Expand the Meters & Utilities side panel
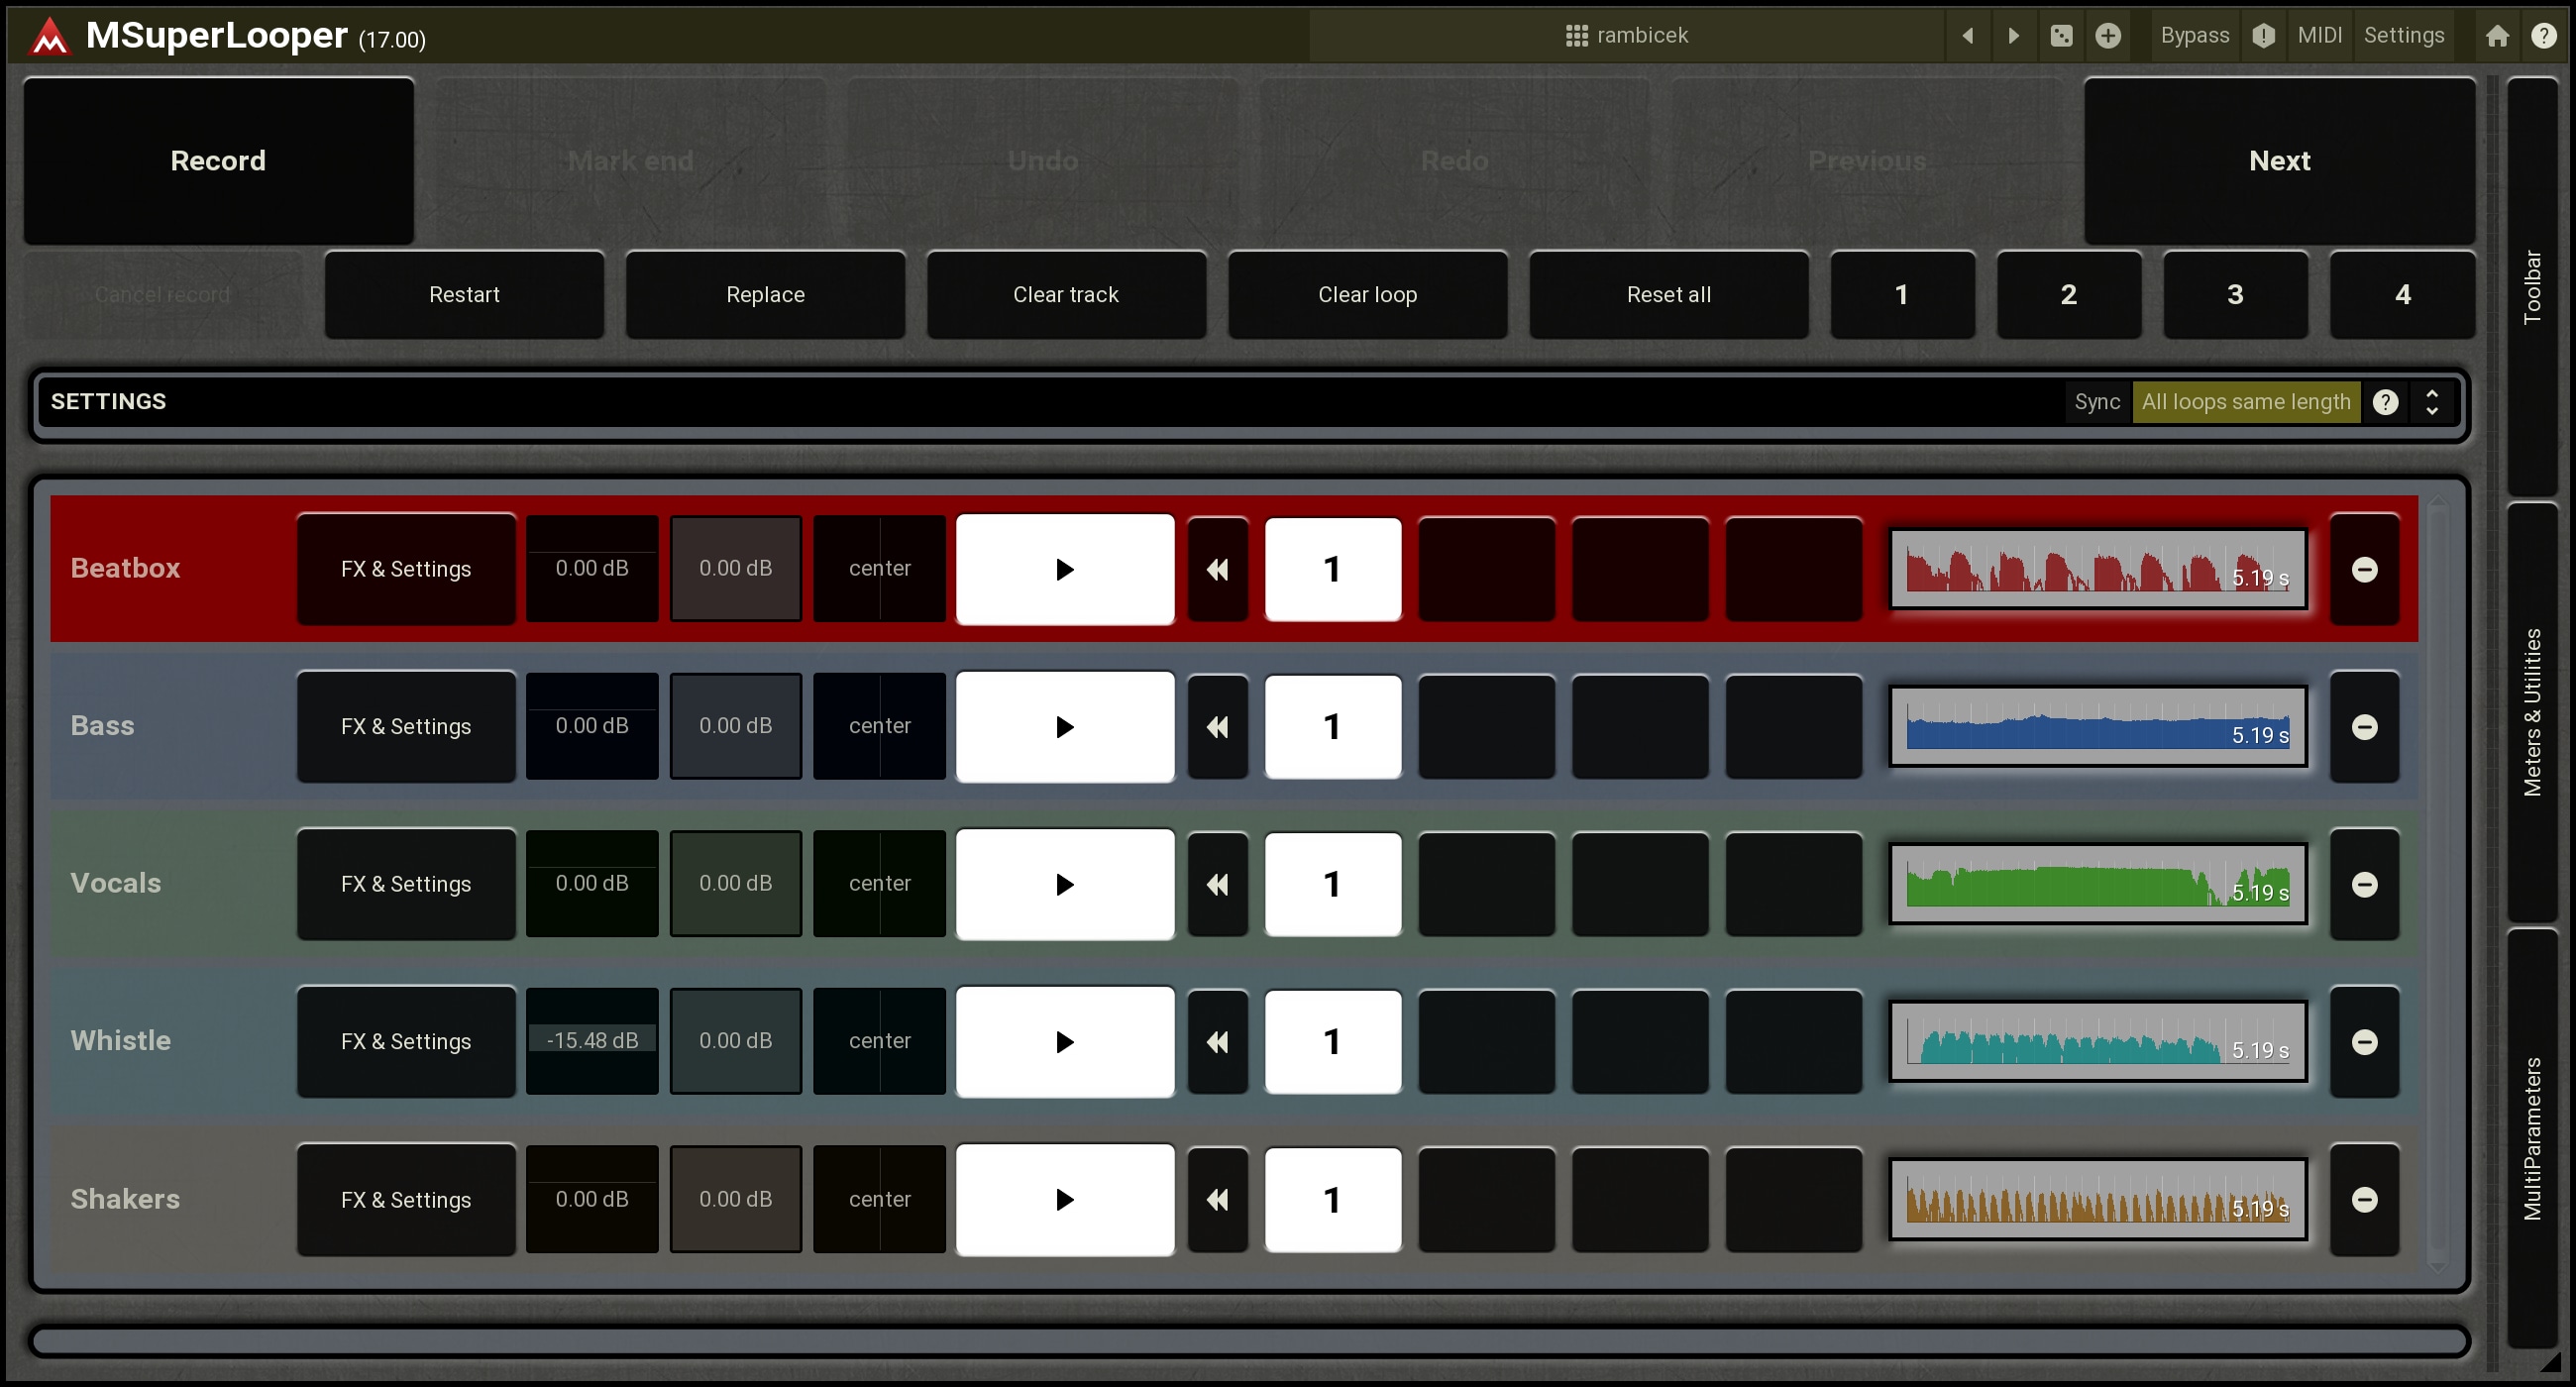Screen dimensions: 2576x1387 (x=2531, y=712)
